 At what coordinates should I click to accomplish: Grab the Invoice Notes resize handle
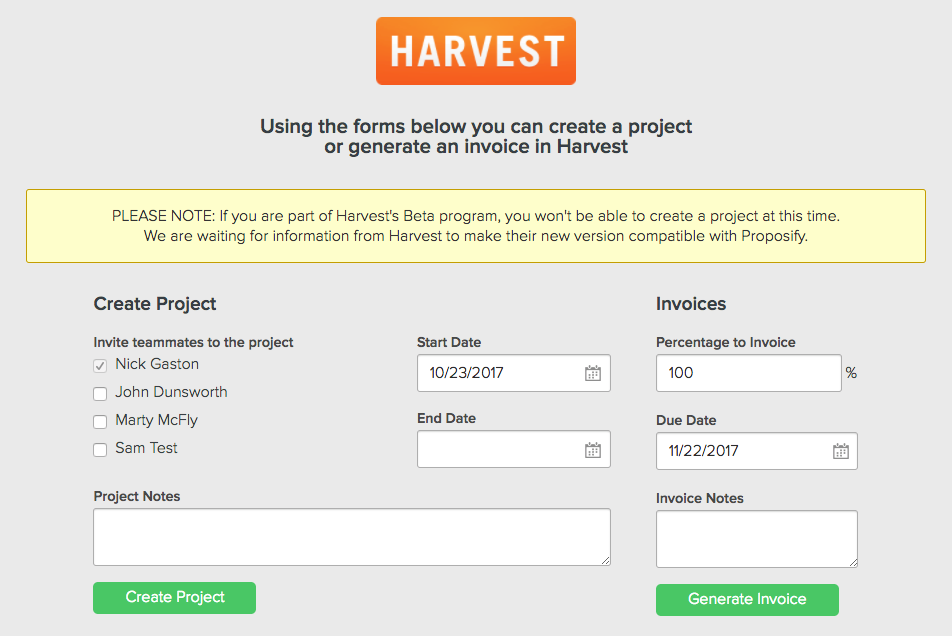click(852, 563)
